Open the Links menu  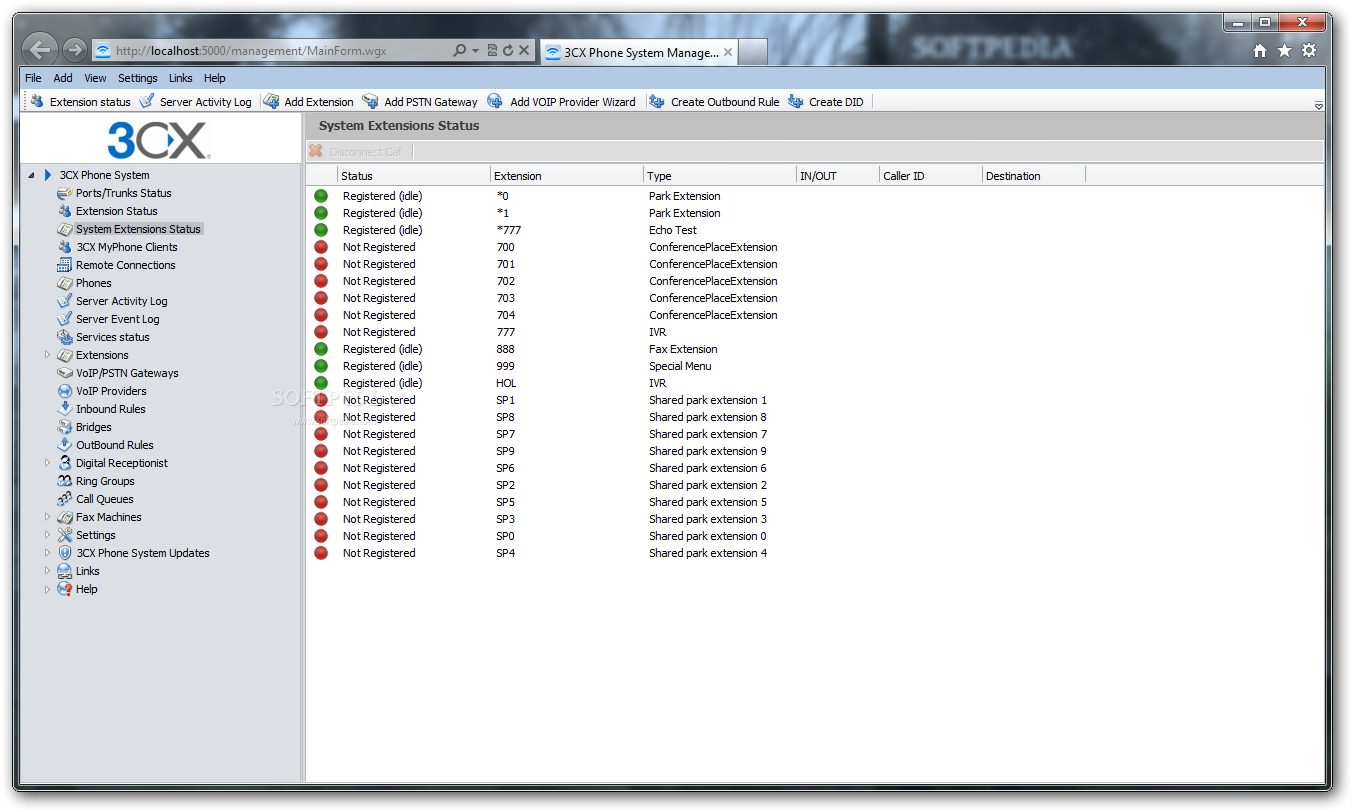(181, 78)
